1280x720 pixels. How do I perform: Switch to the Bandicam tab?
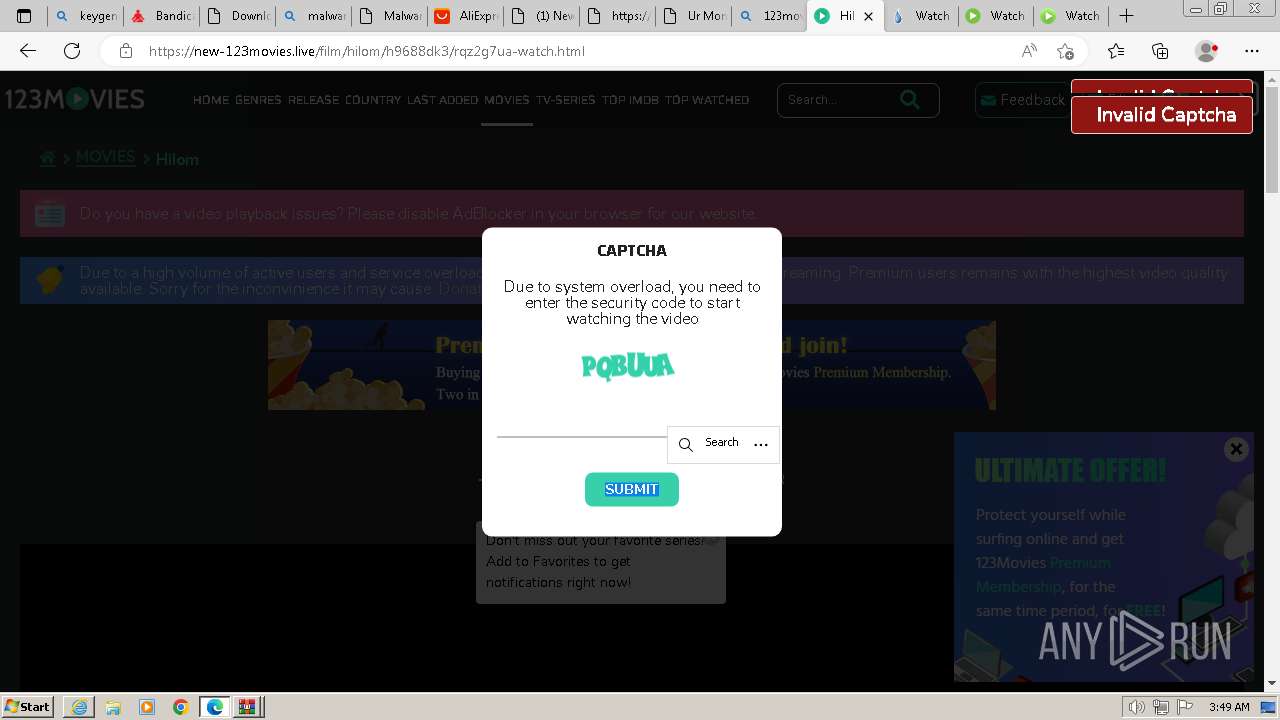coord(161,16)
